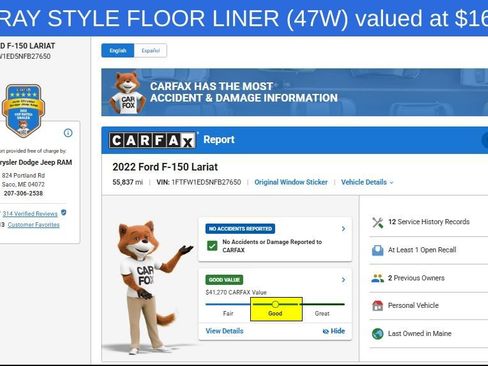This screenshot has height=366, width=488.
Task: Click the info icon in dealer card
Action: click(68, 133)
